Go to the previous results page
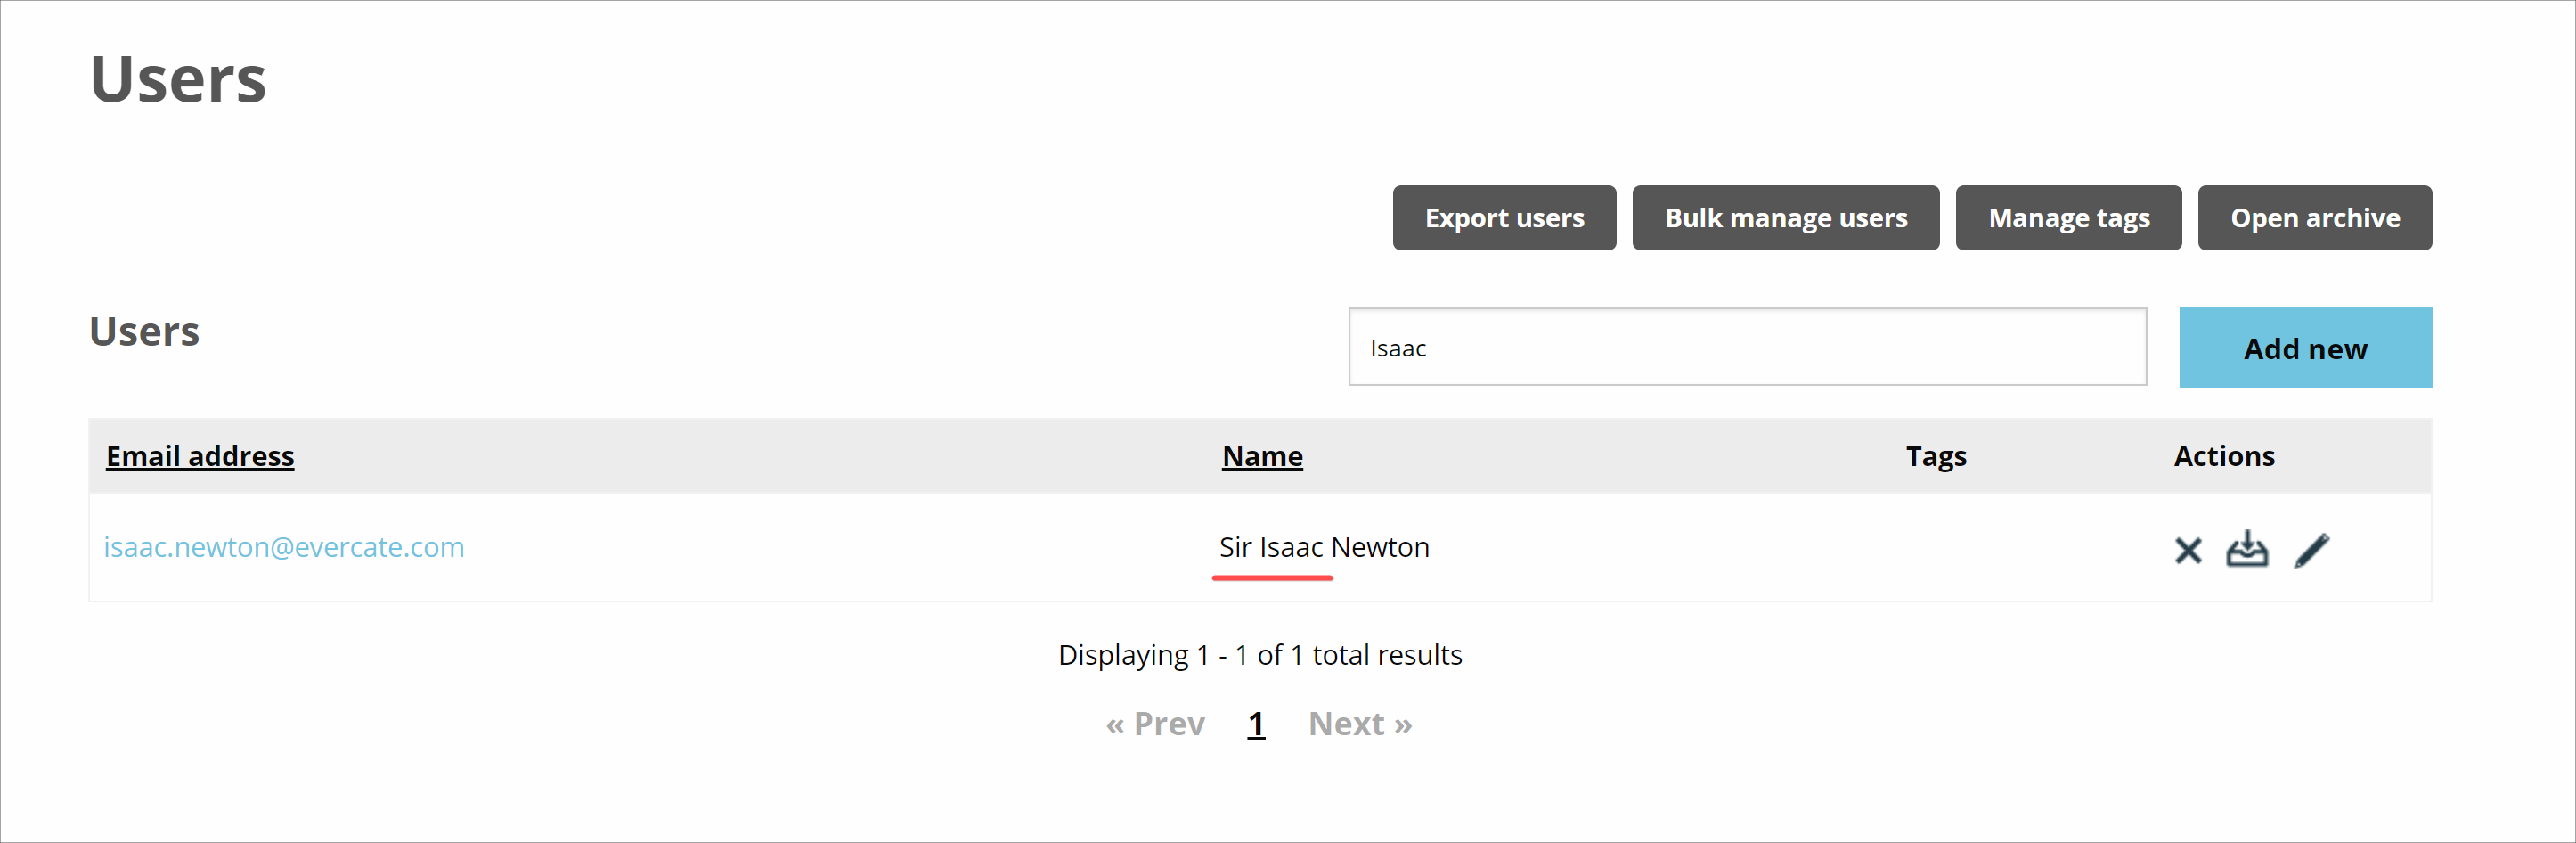Image resolution: width=2576 pixels, height=843 pixels. [x=1156, y=723]
